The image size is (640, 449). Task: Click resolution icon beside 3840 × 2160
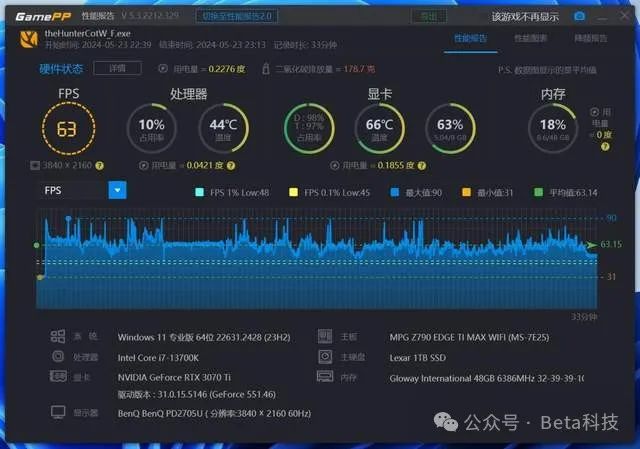[x=35, y=165]
